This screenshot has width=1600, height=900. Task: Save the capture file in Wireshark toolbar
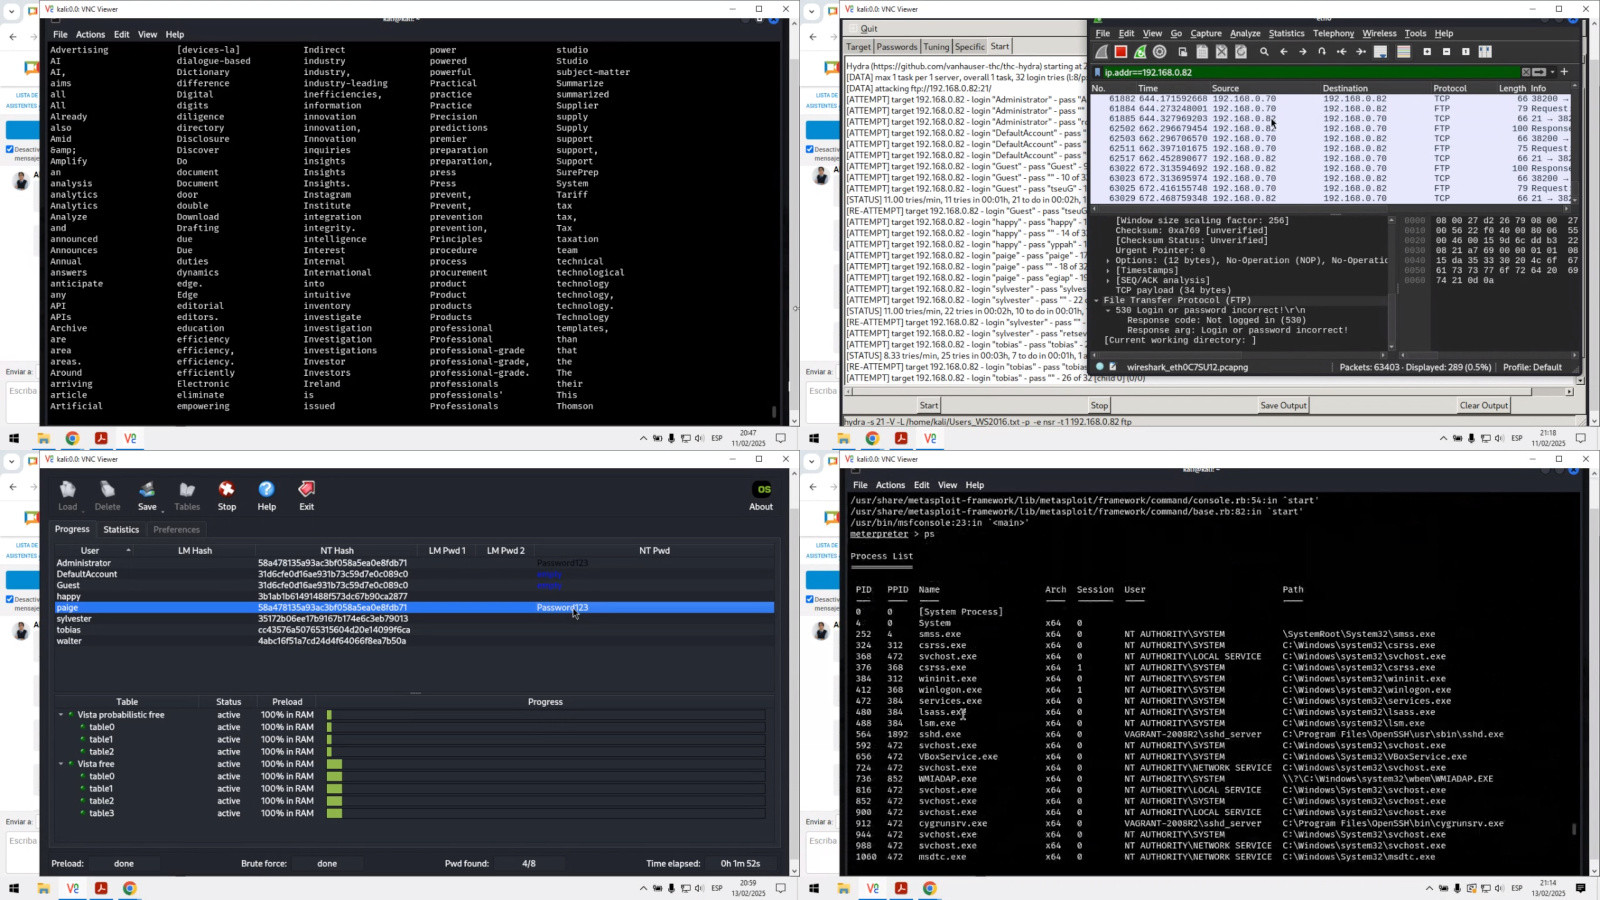point(1202,52)
